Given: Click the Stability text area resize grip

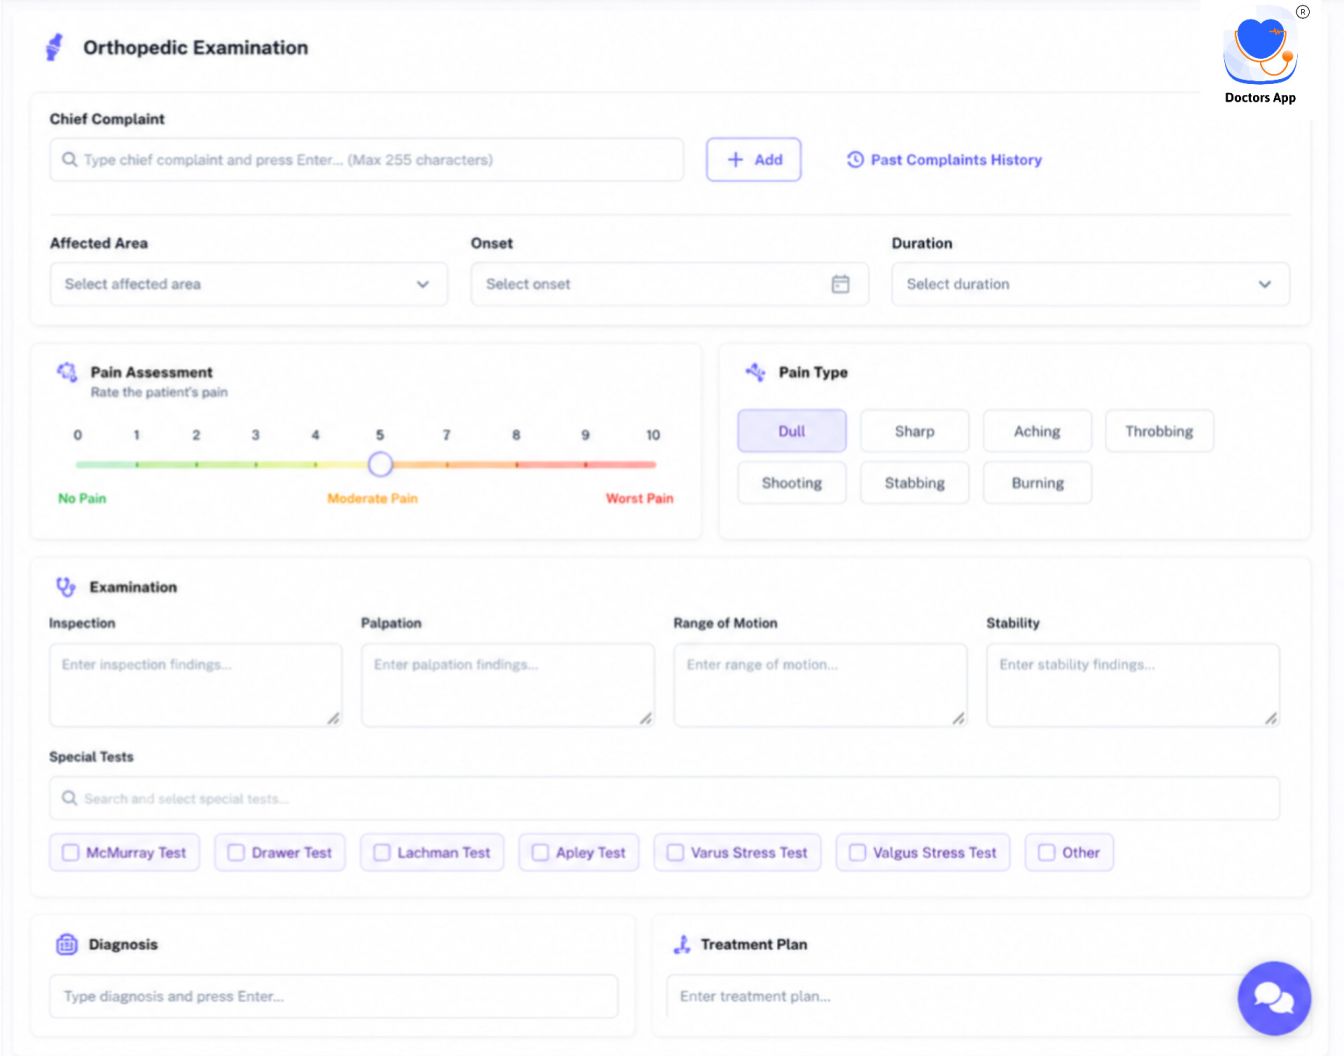Looking at the screenshot, I should (1271, 718).
